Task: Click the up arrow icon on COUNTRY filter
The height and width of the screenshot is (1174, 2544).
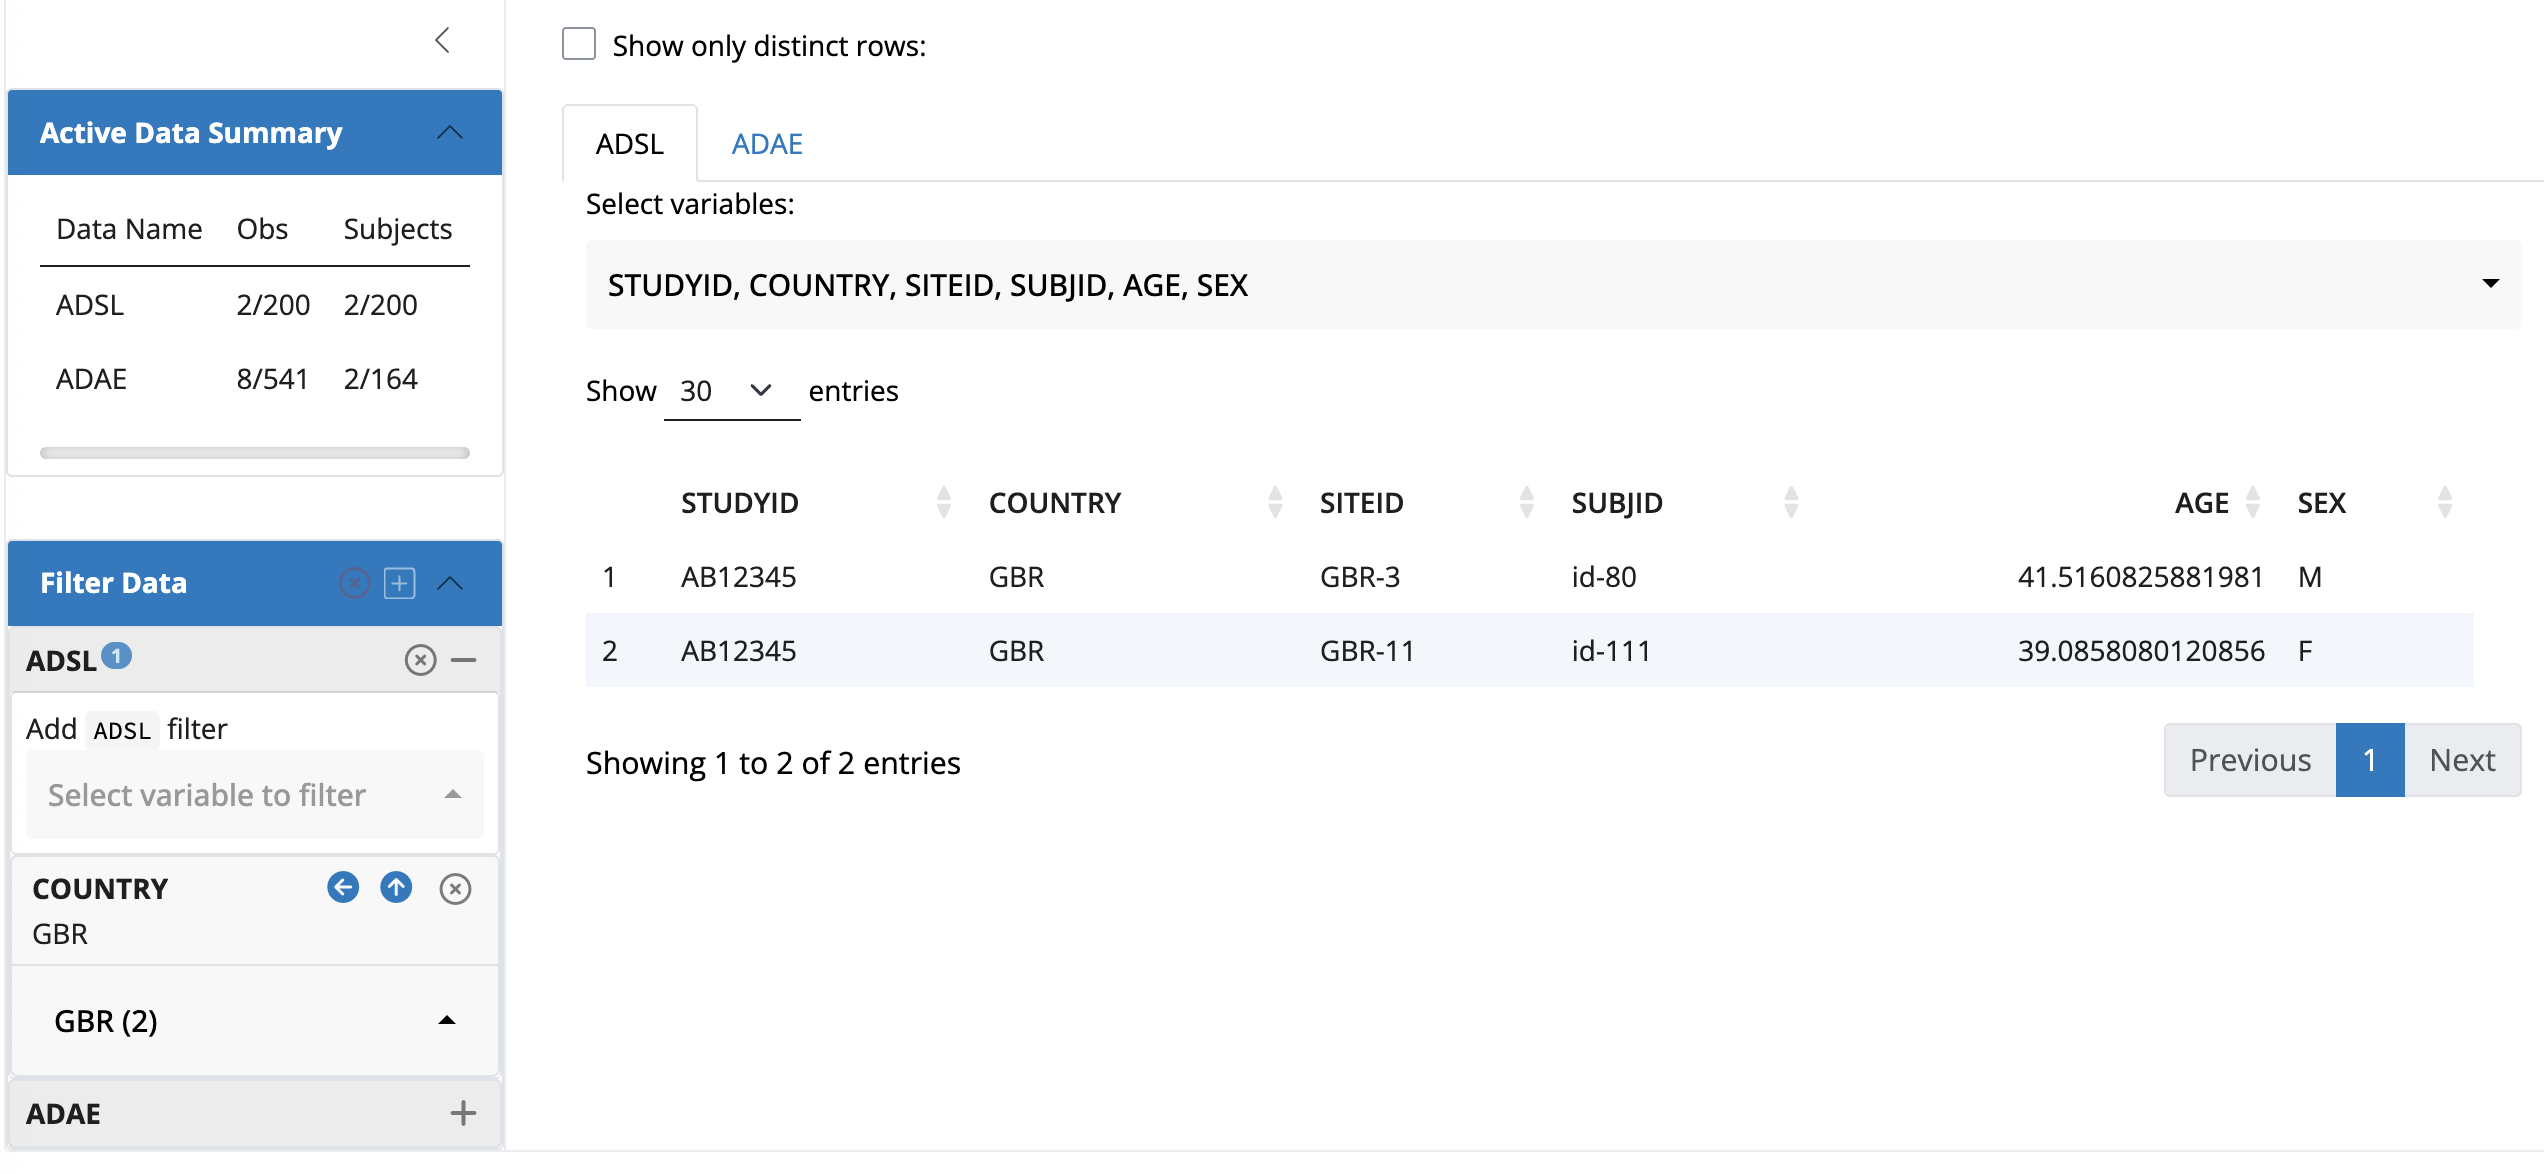Action: pyautogui.click(x=397, y=887)
